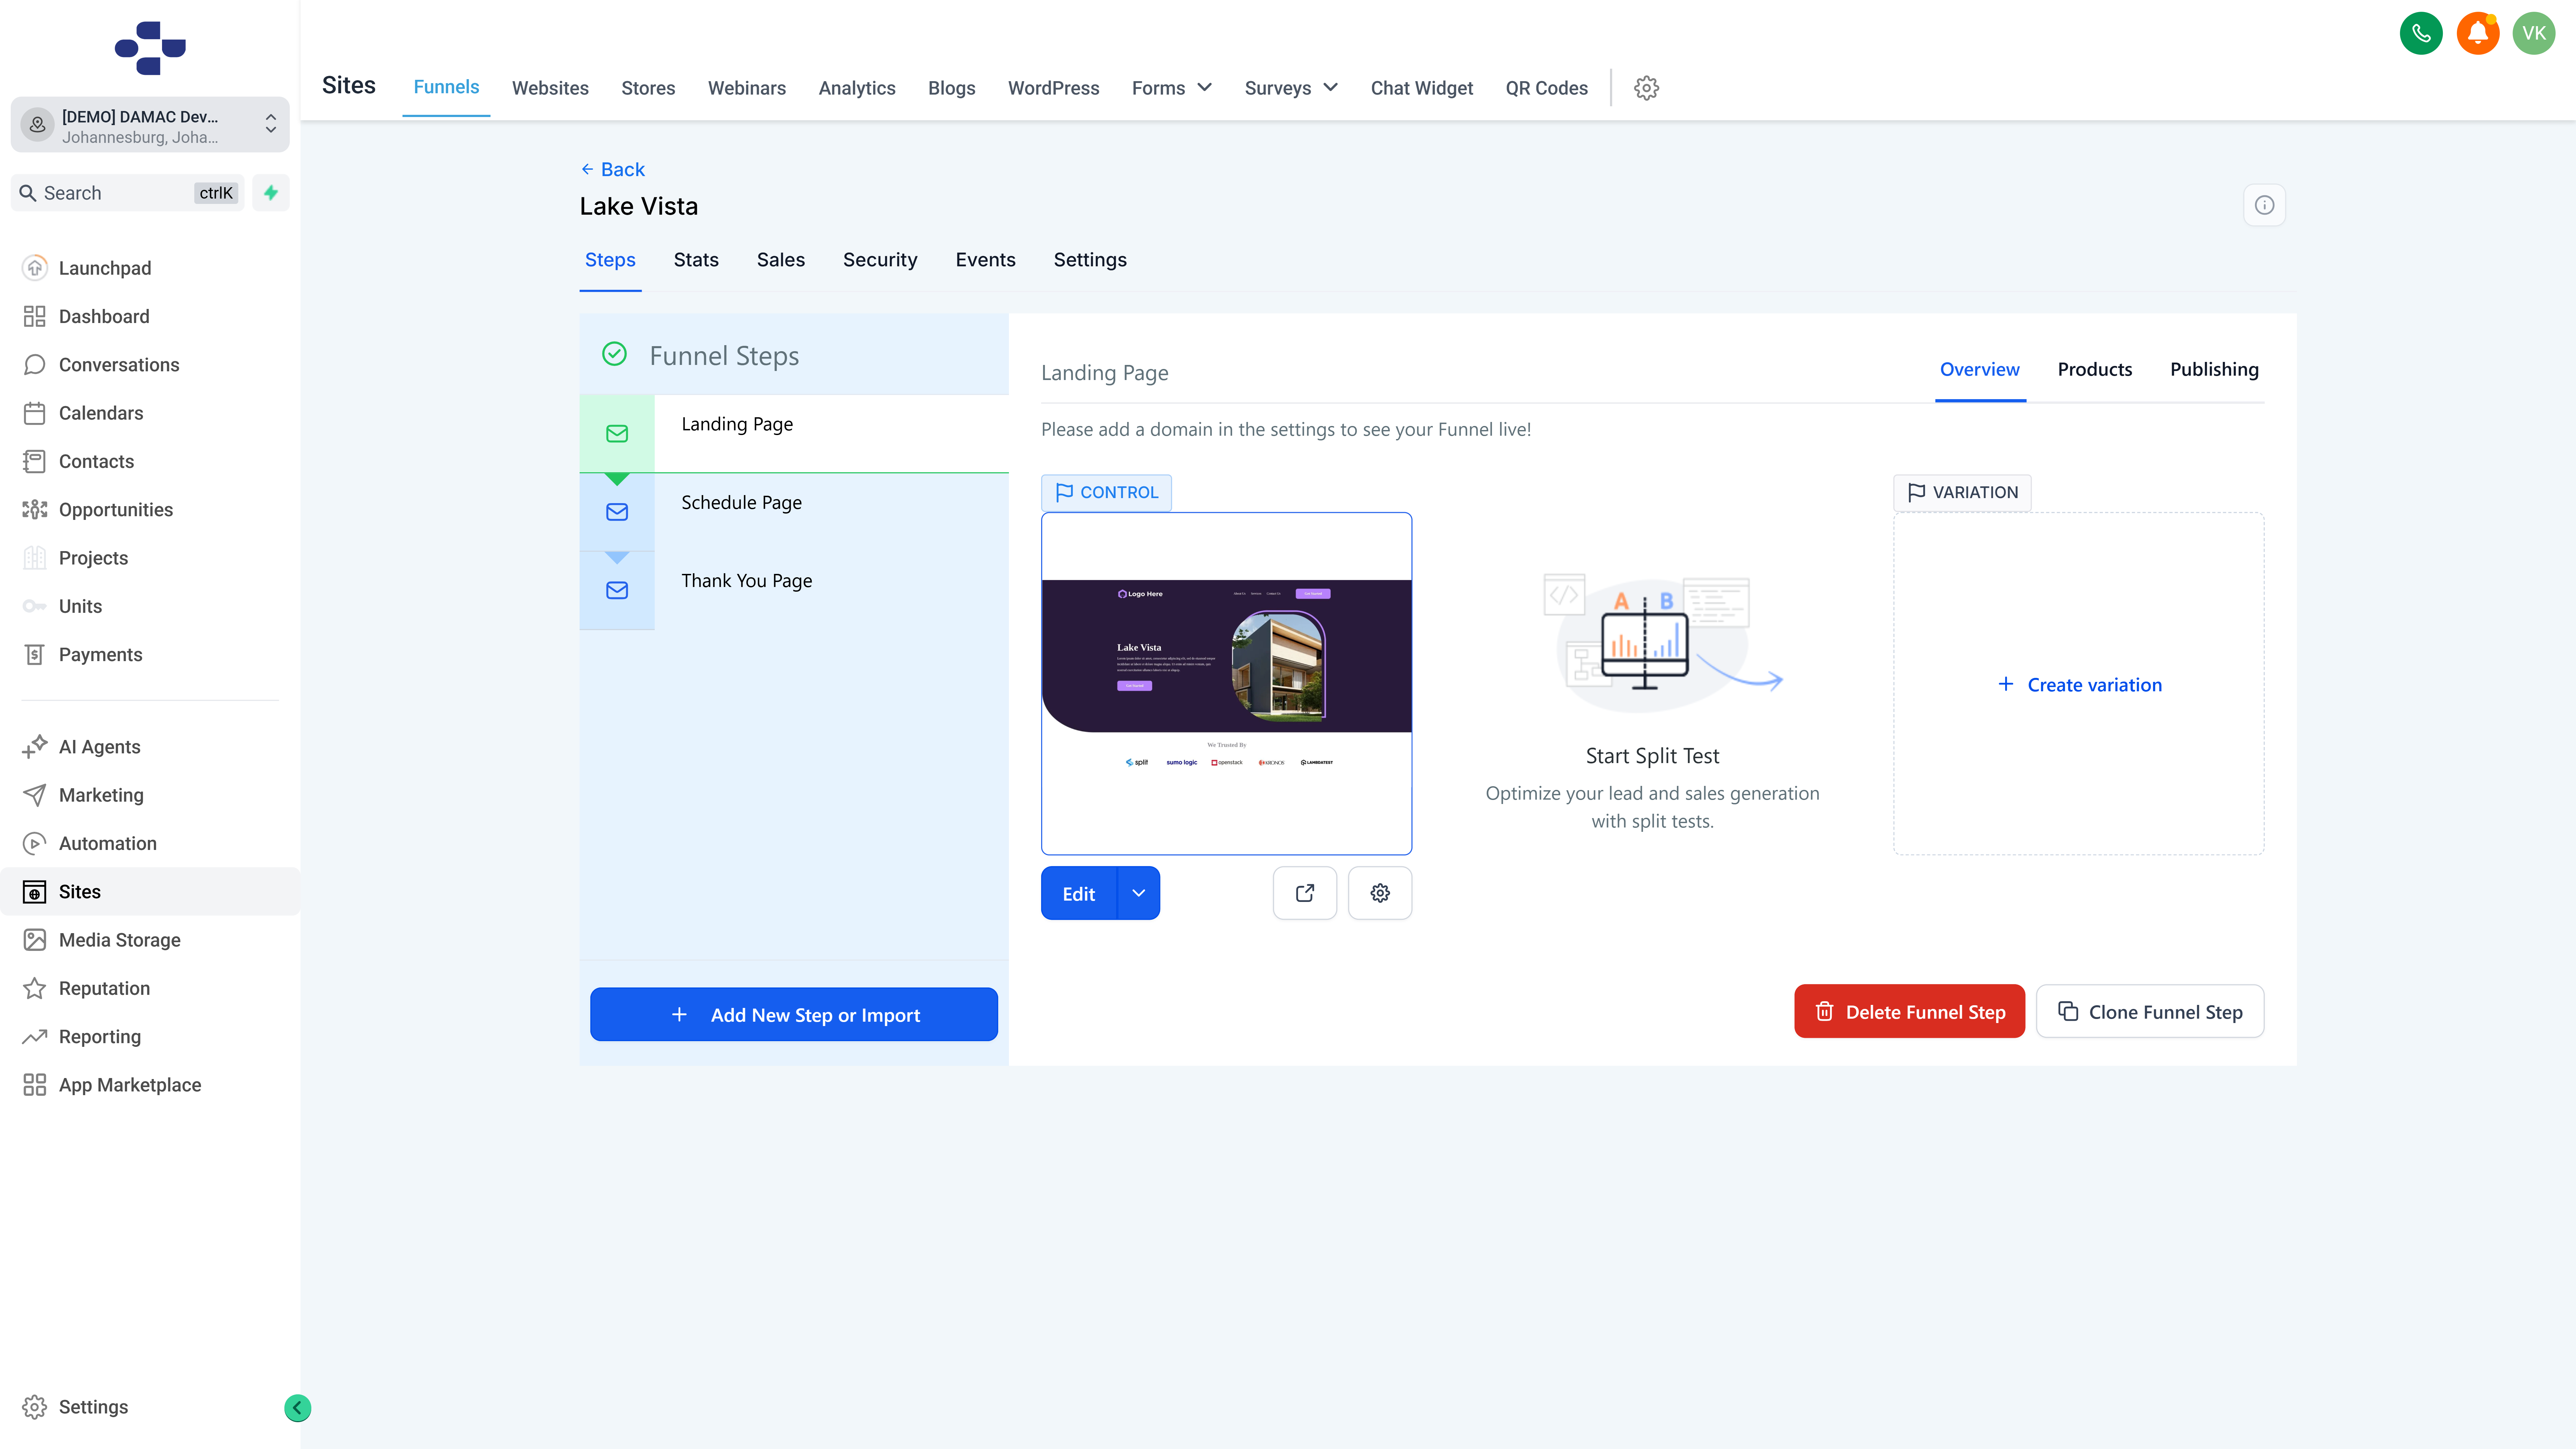Select the Thank You Page step

(746, 581)
